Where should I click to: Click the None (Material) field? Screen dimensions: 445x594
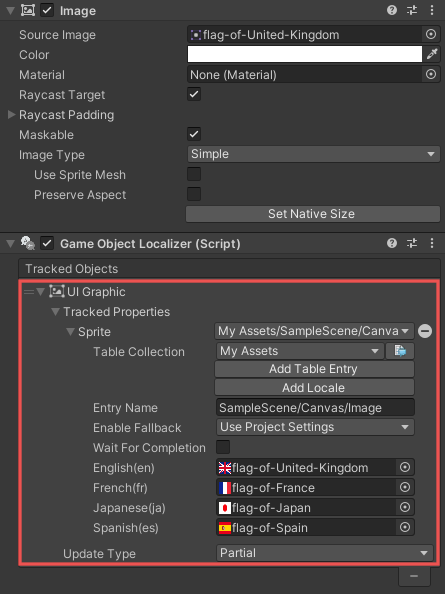point(304,75)
